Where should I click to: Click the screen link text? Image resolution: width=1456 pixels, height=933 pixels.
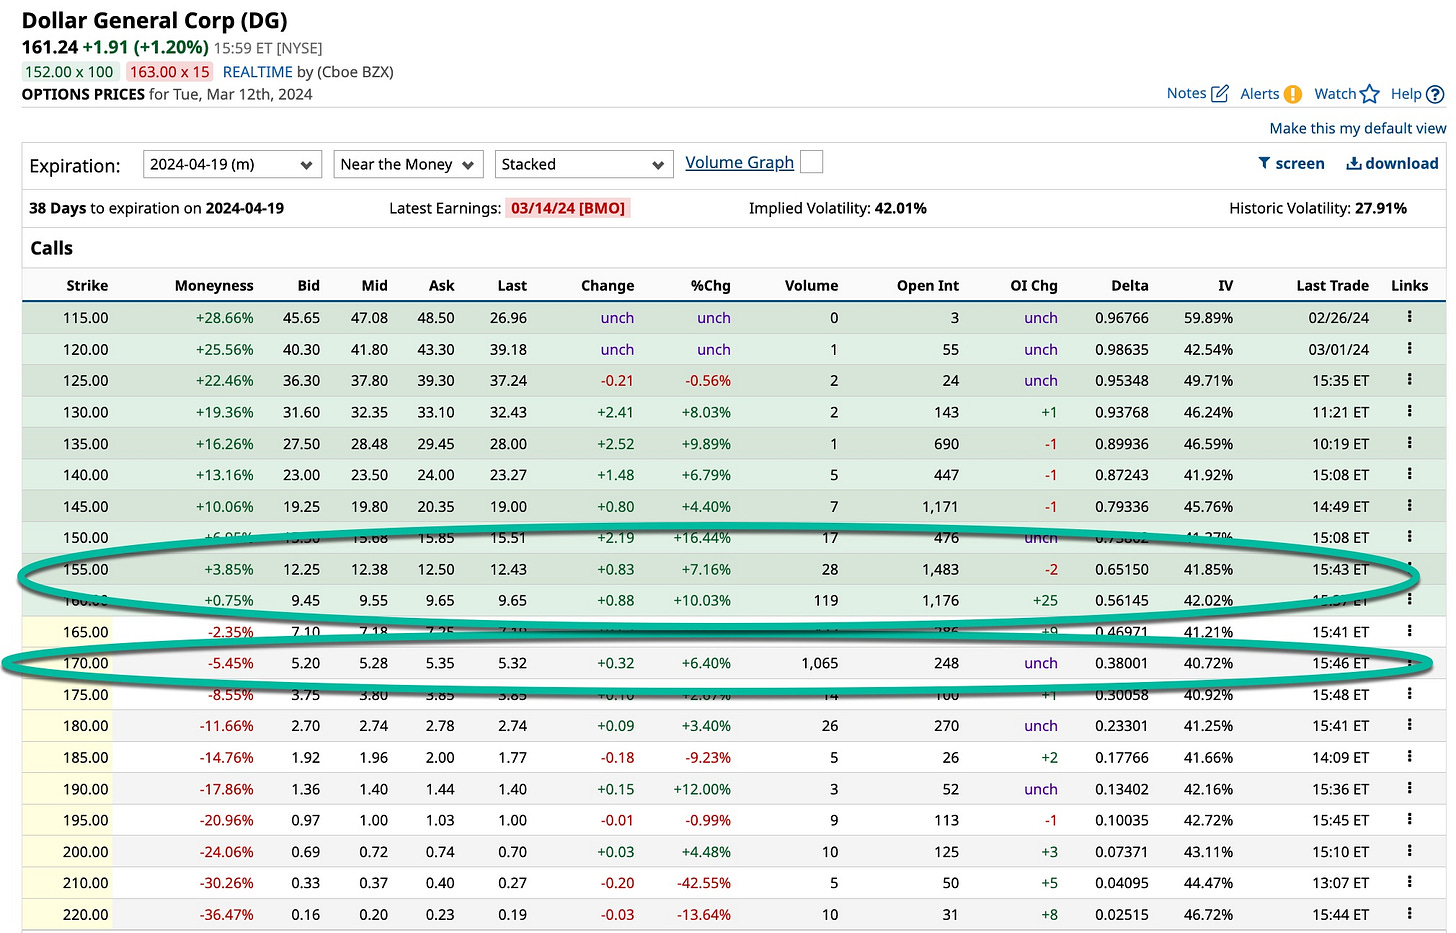[1299, 163]
